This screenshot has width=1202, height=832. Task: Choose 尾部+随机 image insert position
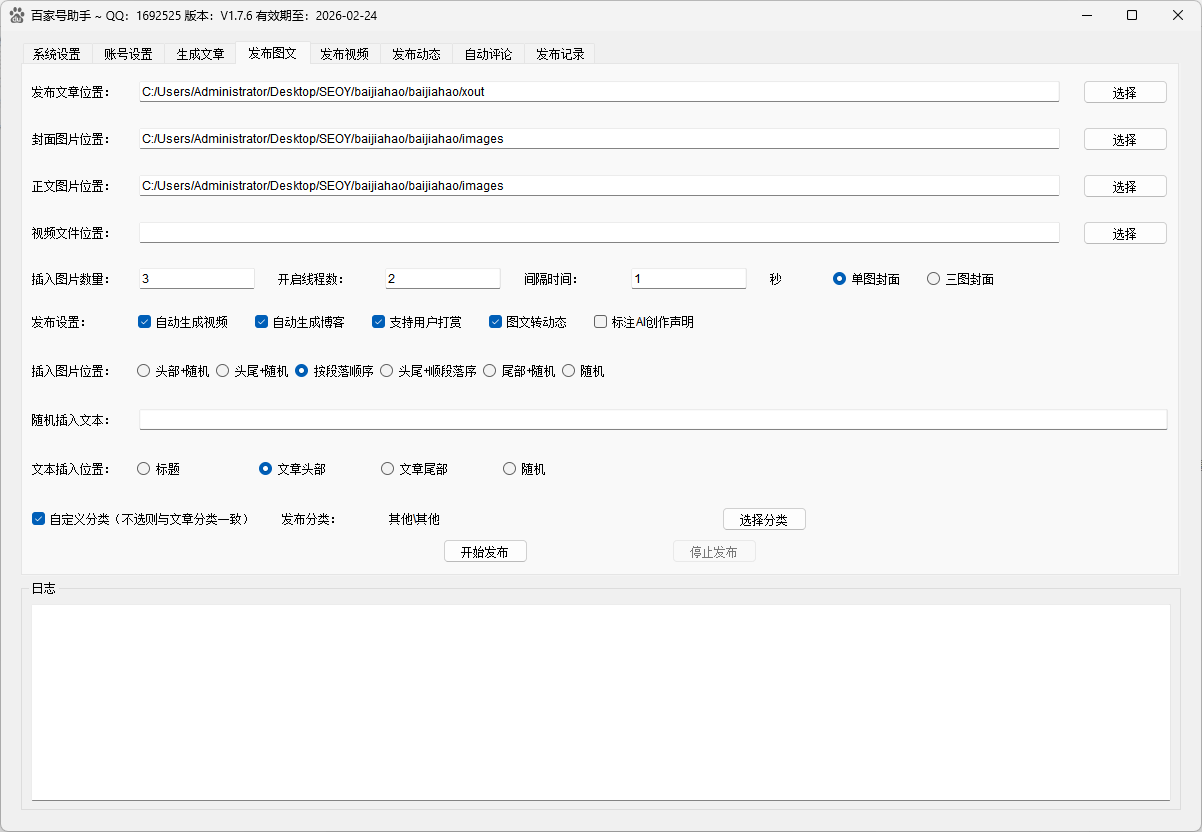coord(489,370)
